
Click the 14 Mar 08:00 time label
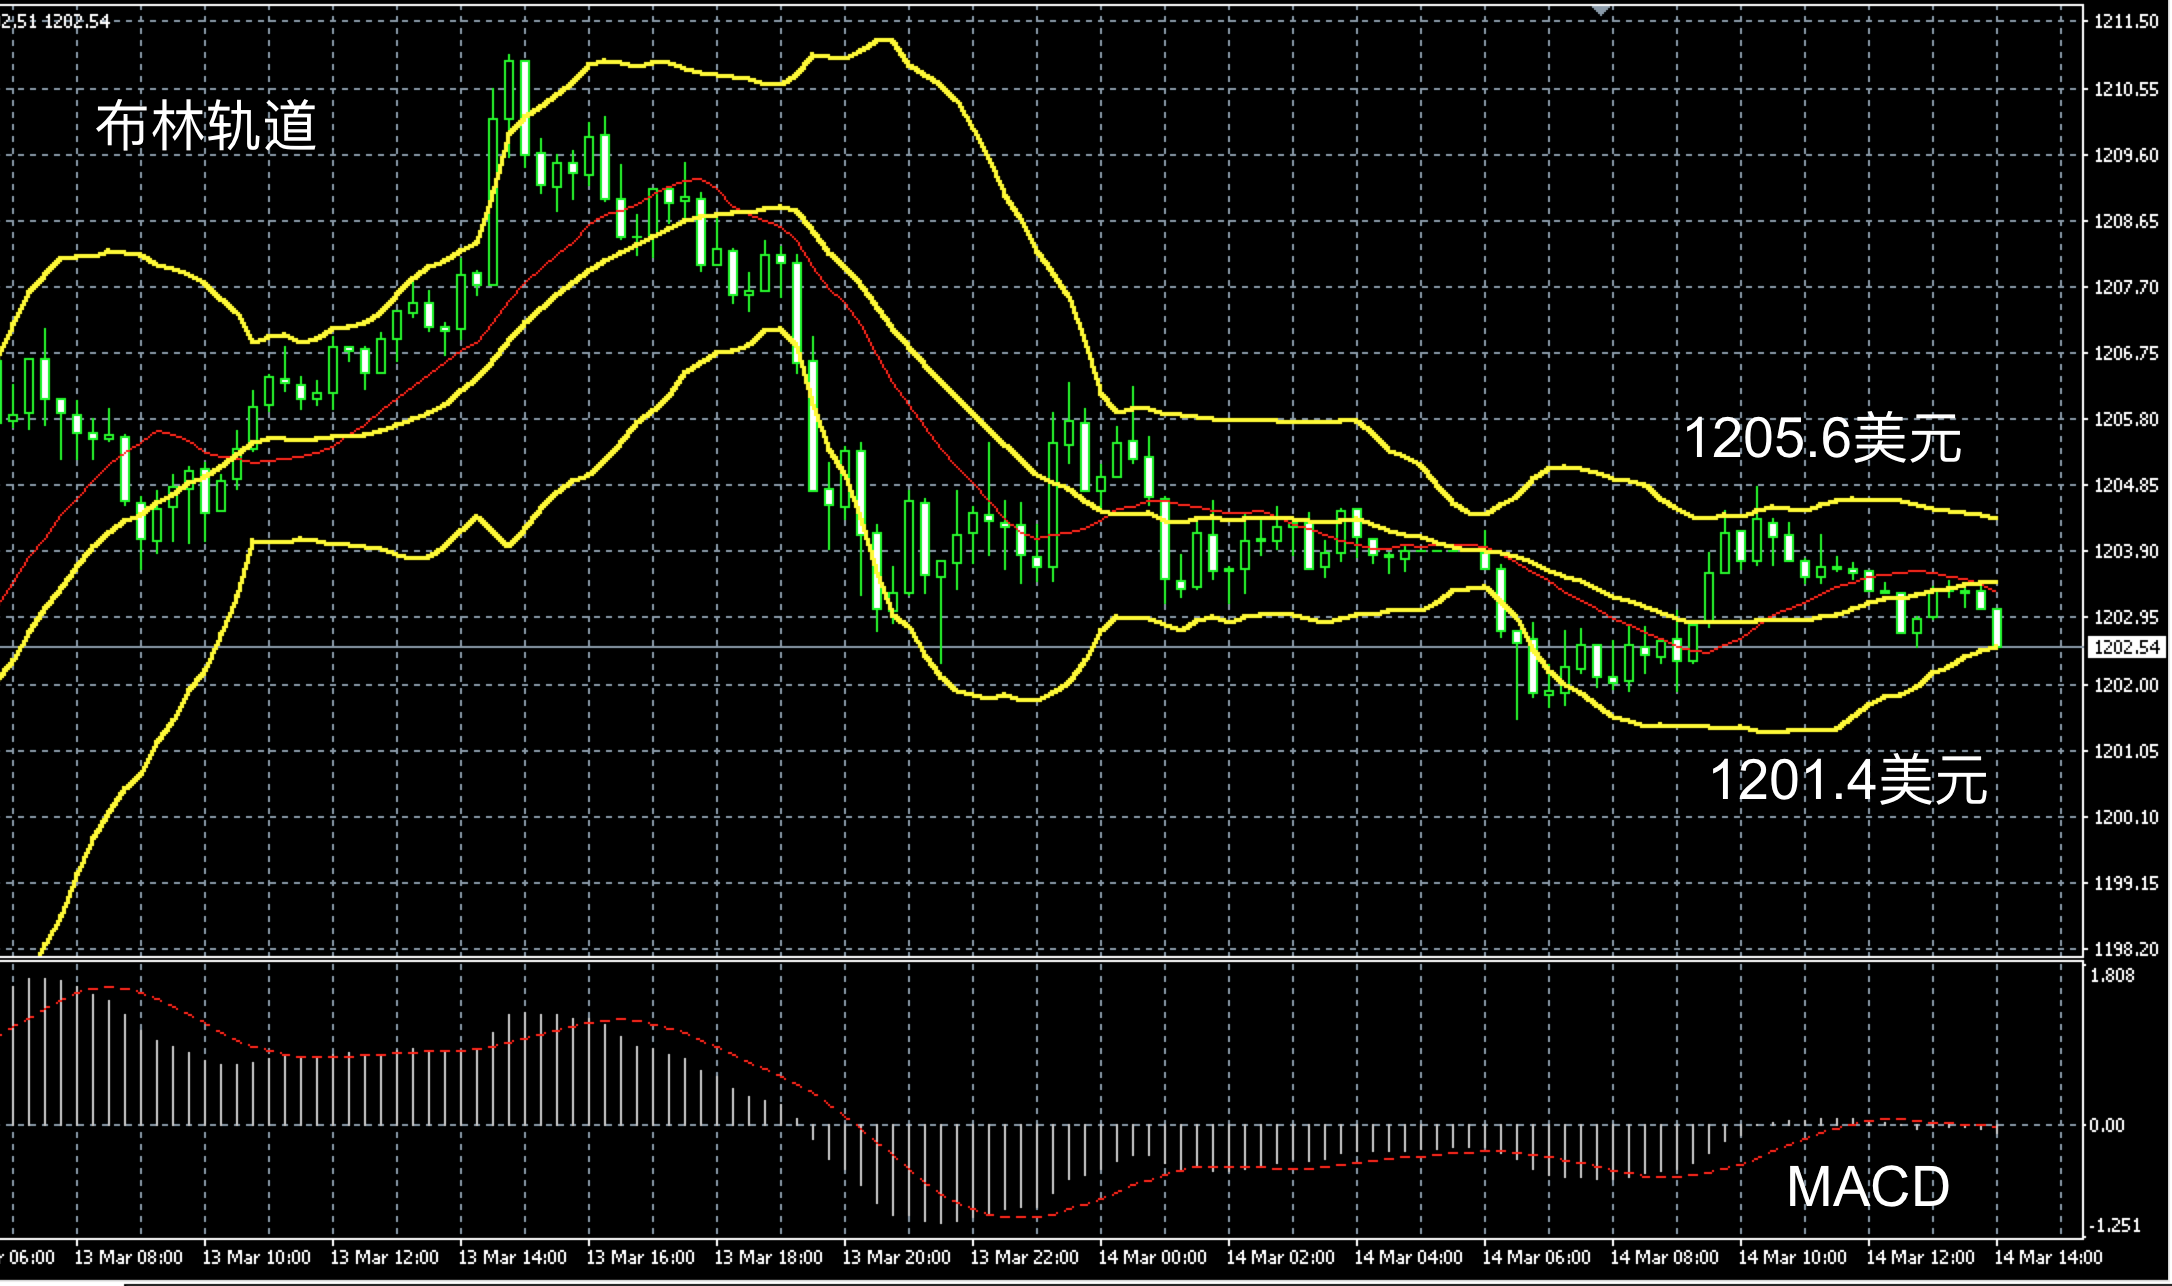click(x=1664, y=1257)
